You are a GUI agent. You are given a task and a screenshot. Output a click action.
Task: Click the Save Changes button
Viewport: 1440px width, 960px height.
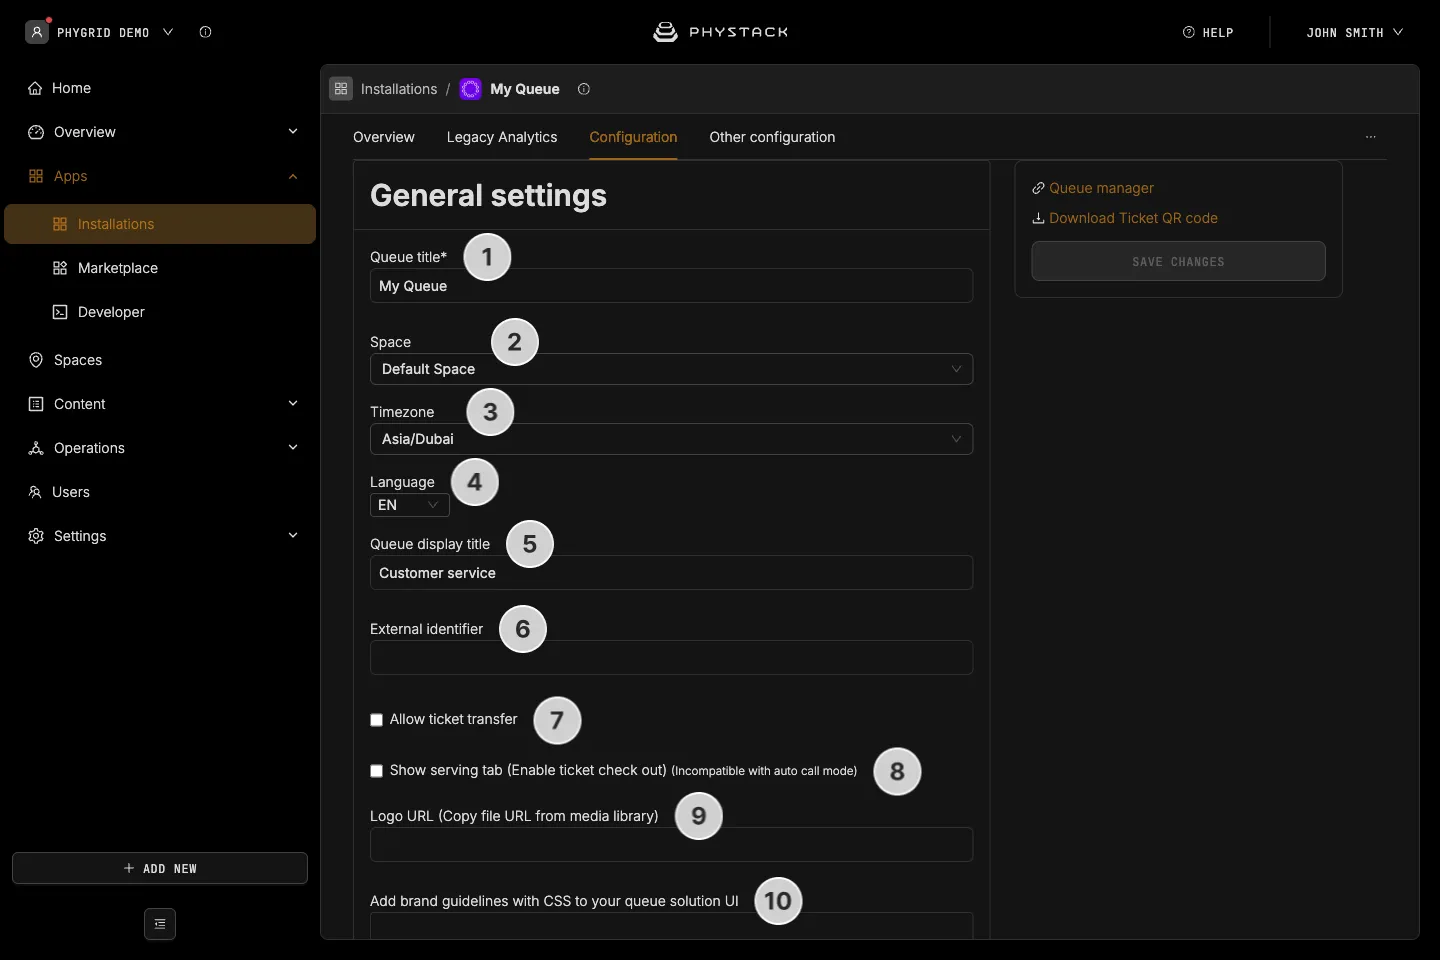point(1178,261)
